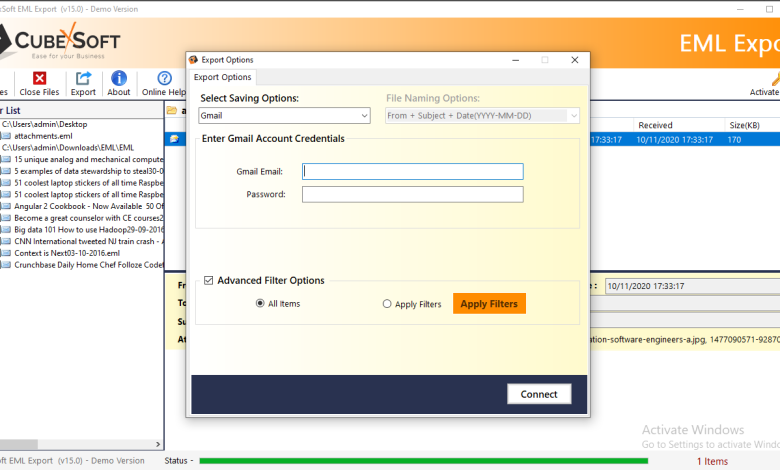
Task: Click the horizontal scrollbar thumb in folder list
Action: (18, 444)
